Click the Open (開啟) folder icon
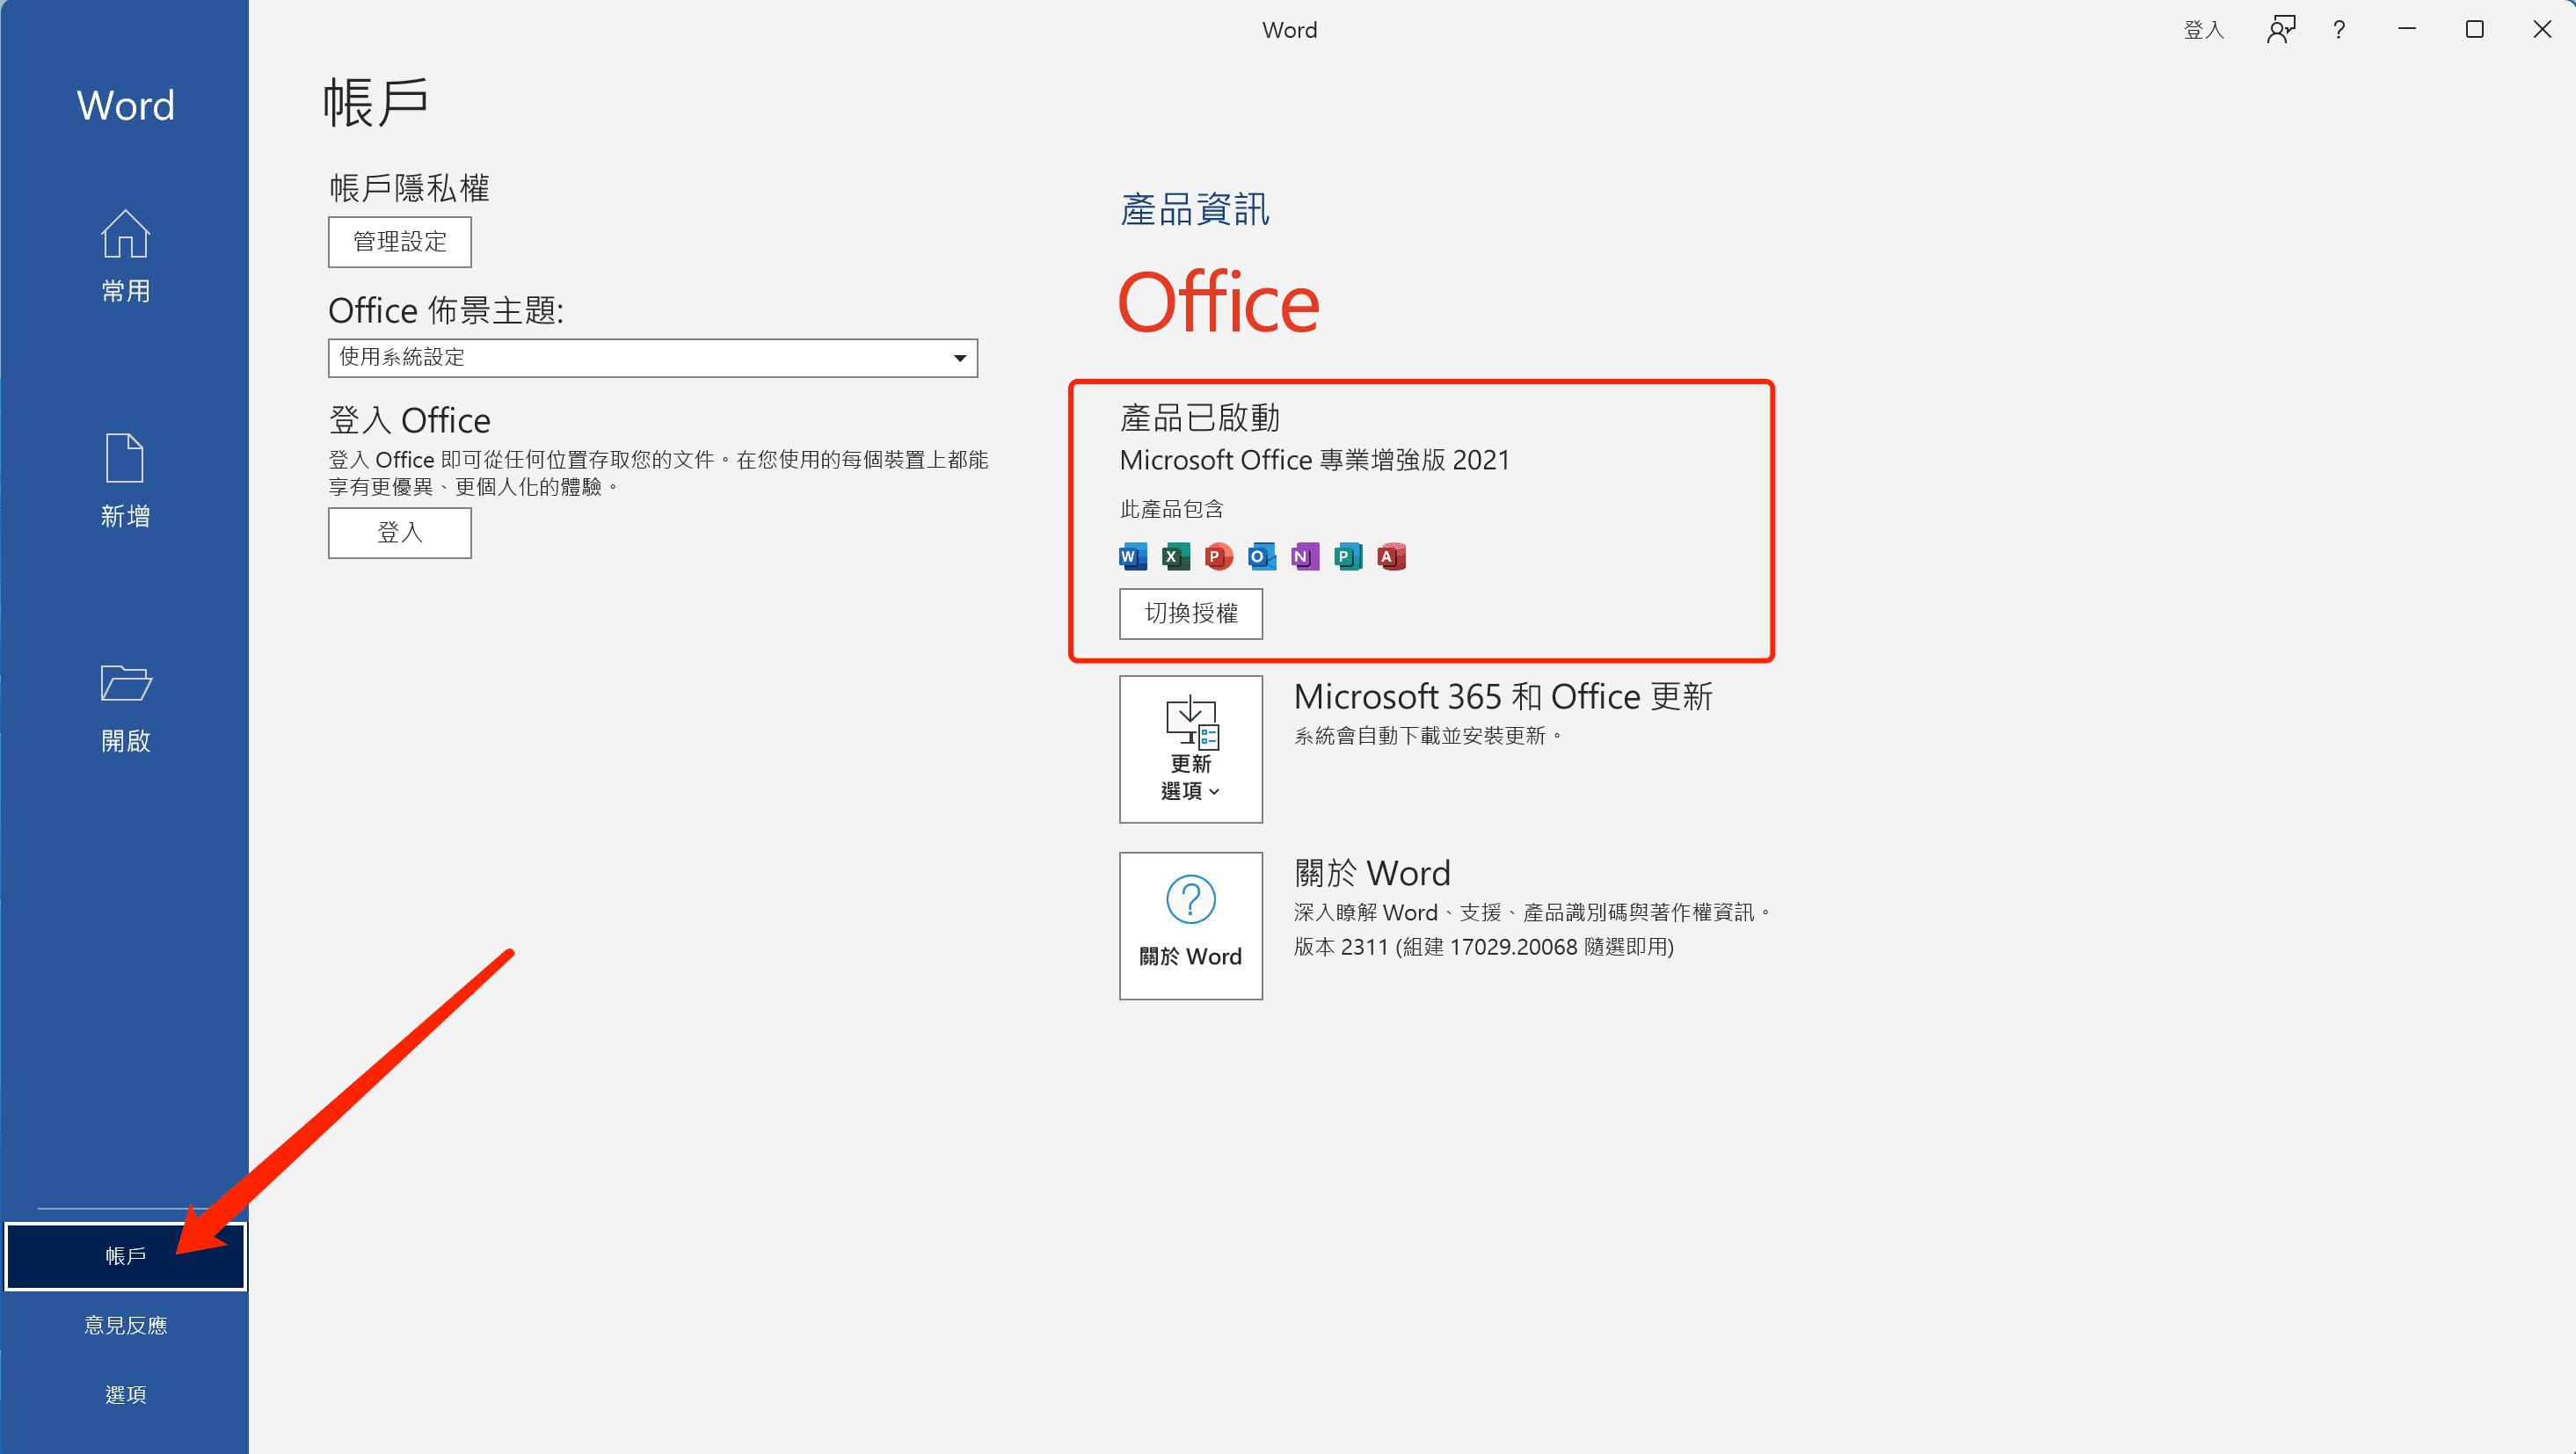Image resolution: width=2576 pixels, height=1454 pixels. click(125, 683)
